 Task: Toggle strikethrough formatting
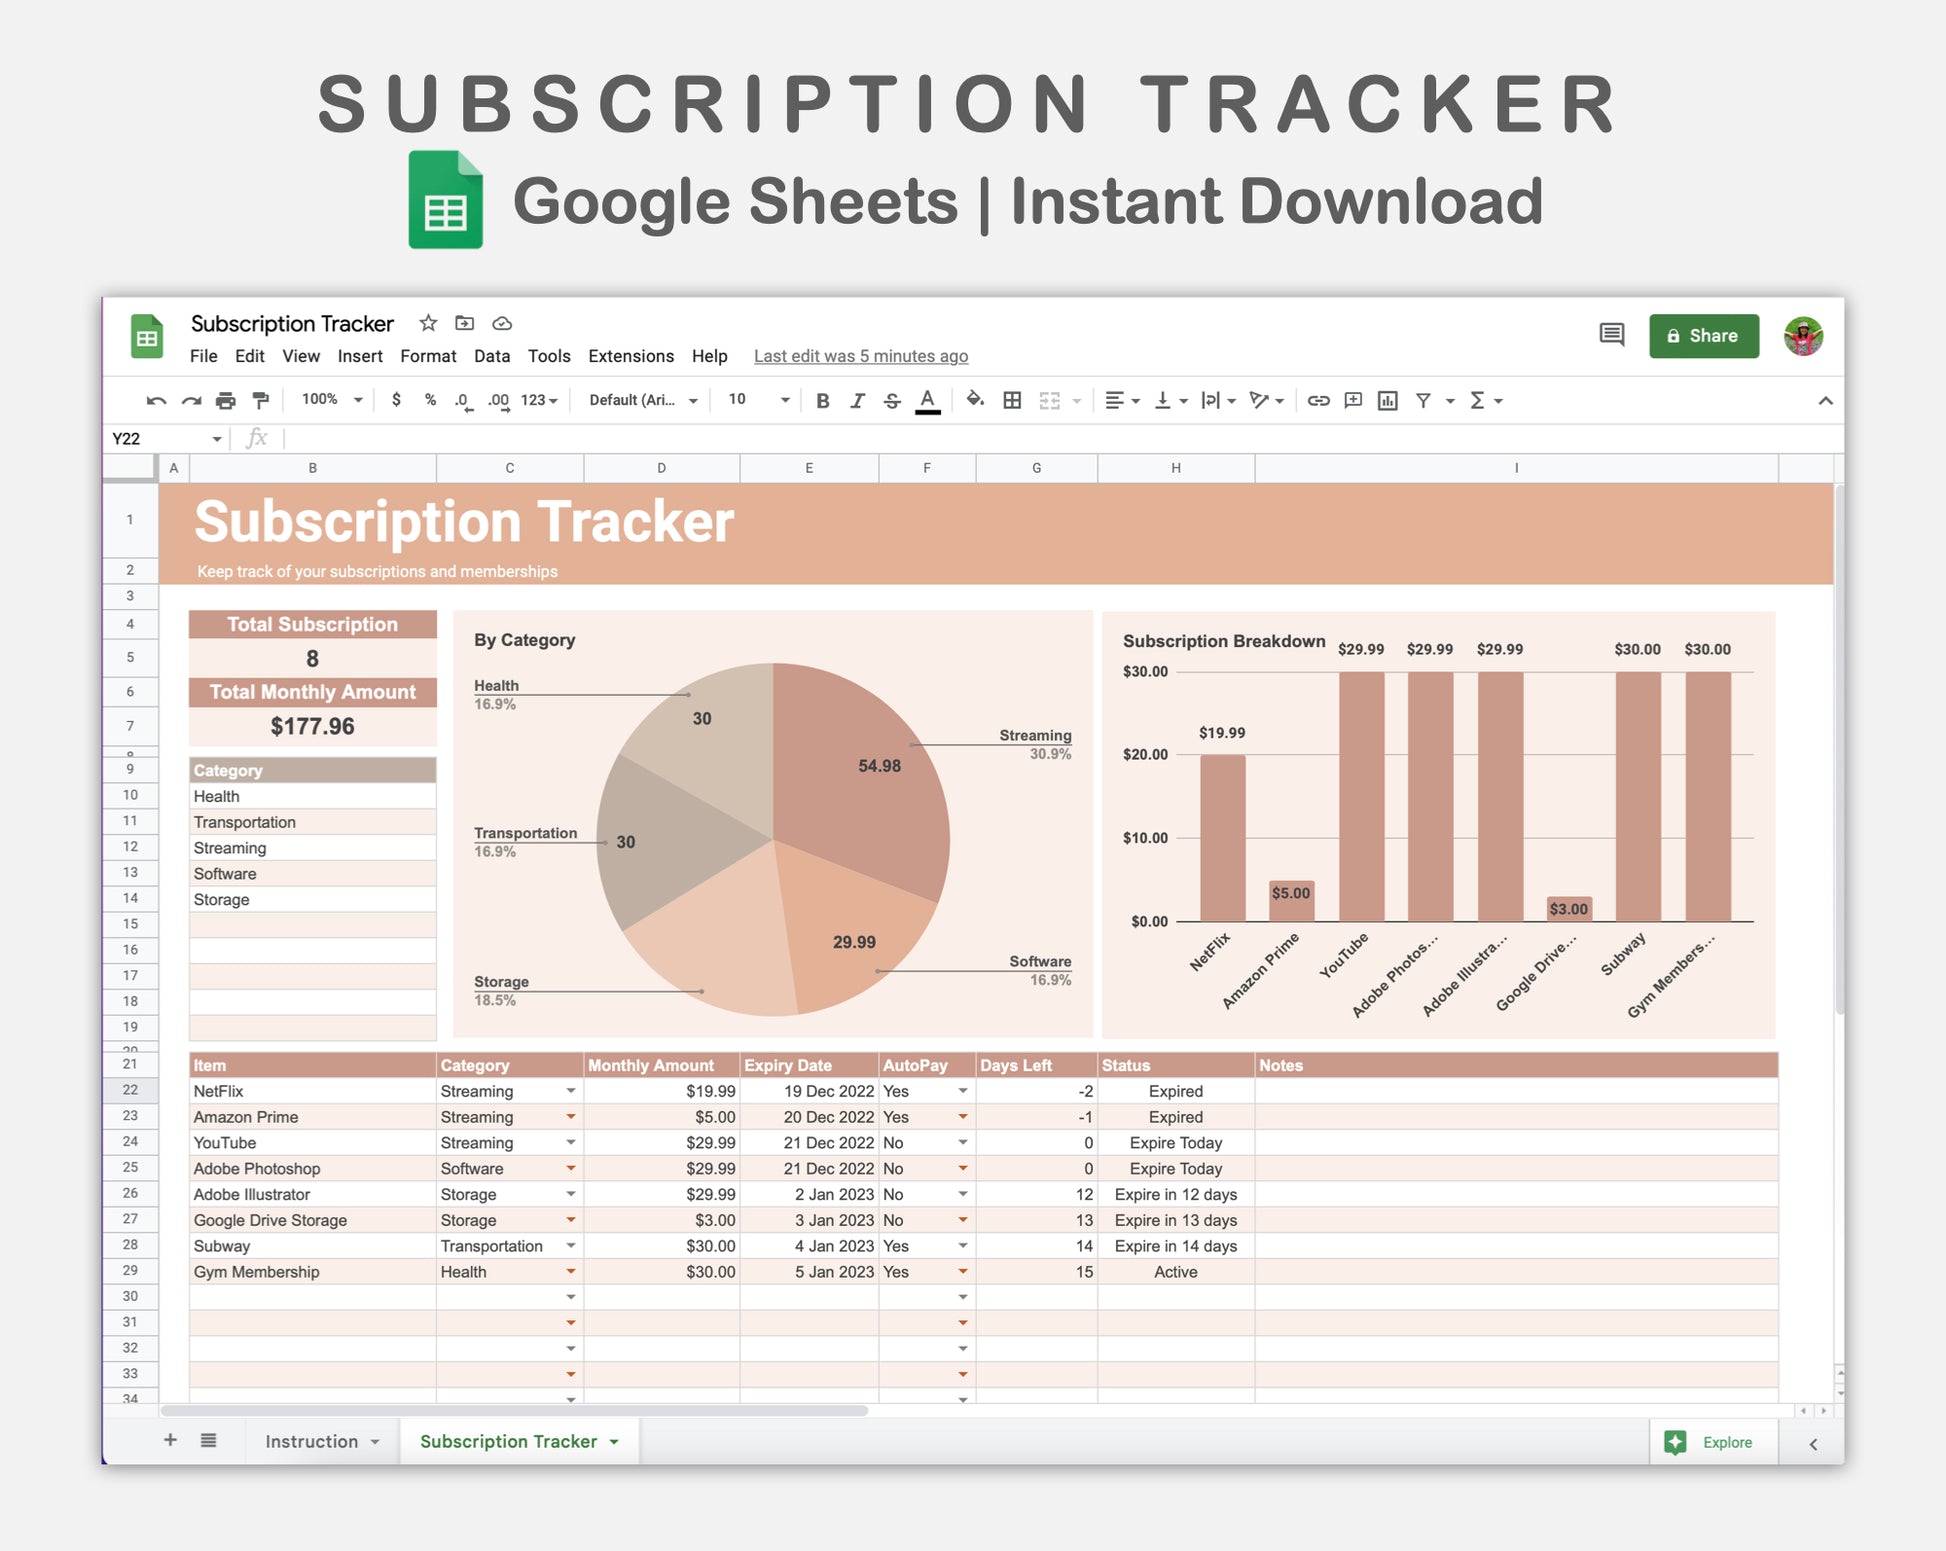pos(892,401)
